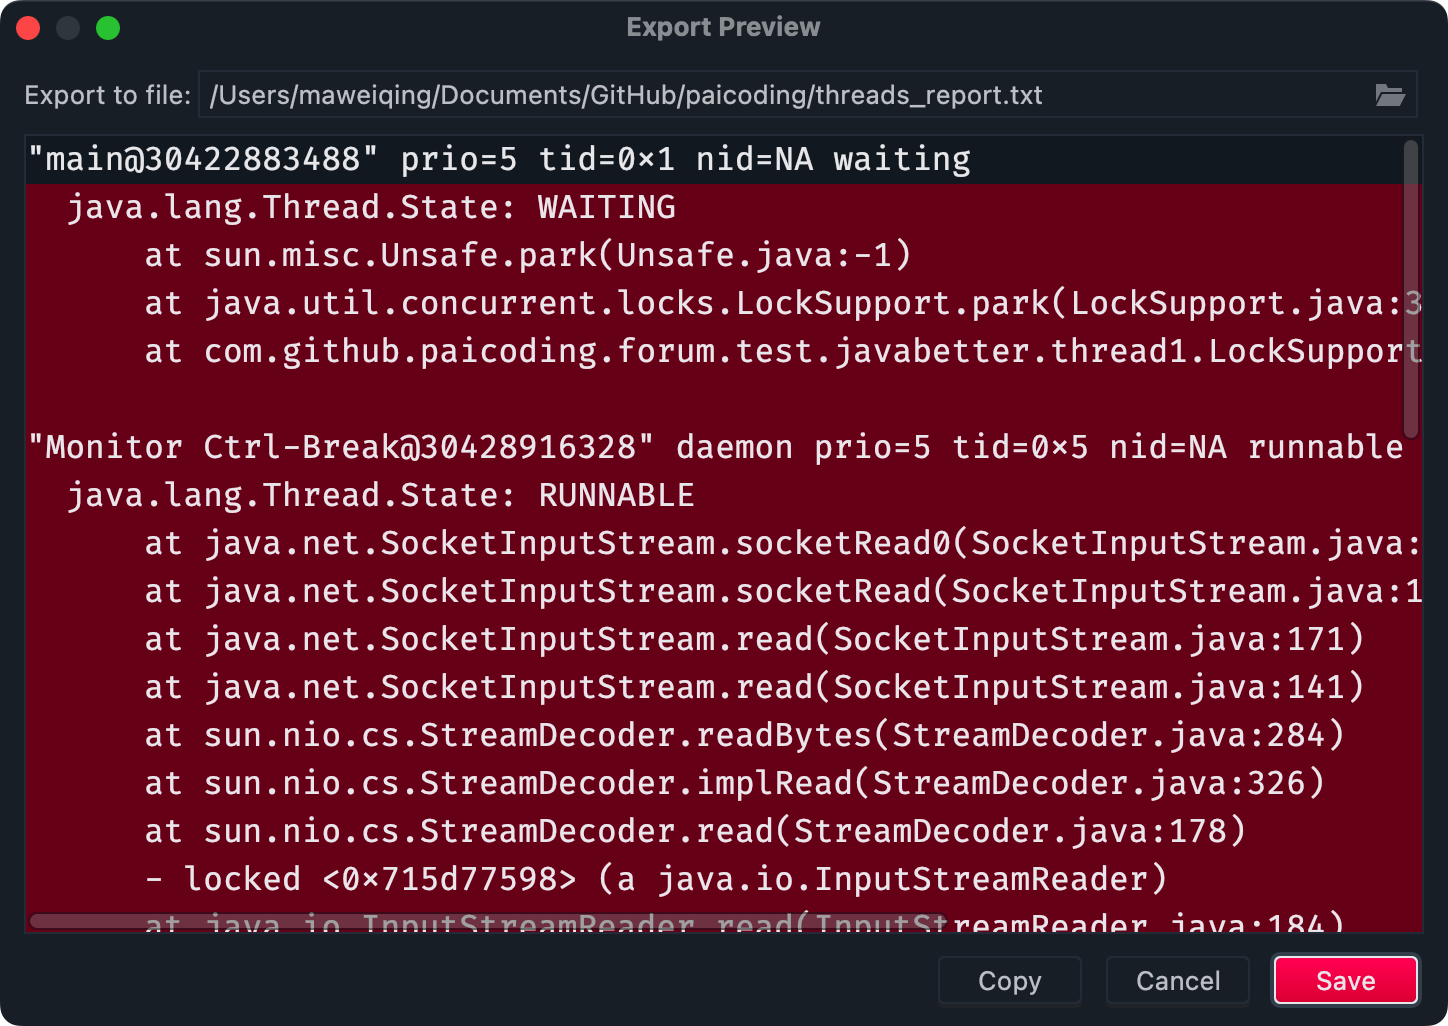The height and width of the screenshot is (1026, 1448).
Task: Click the StreamDecoder.implRead stack frame line
Action: point(734,783)
